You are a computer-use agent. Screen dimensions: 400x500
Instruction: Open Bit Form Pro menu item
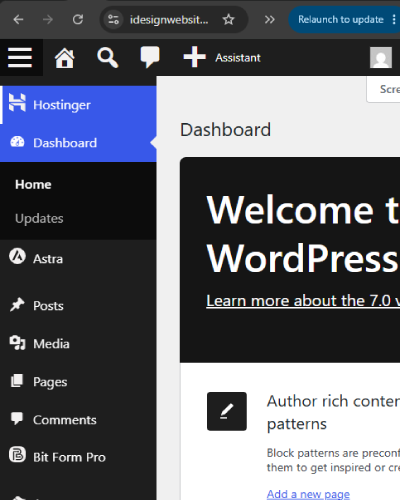point(78,457)
